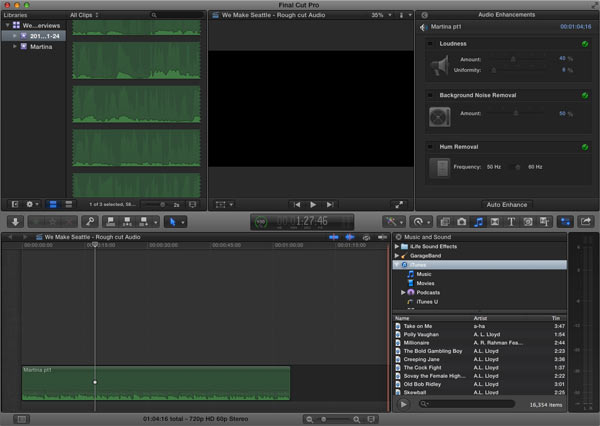Switch browser to list view
This screenshot has height=426, width=600.
[x=68, y=204]
